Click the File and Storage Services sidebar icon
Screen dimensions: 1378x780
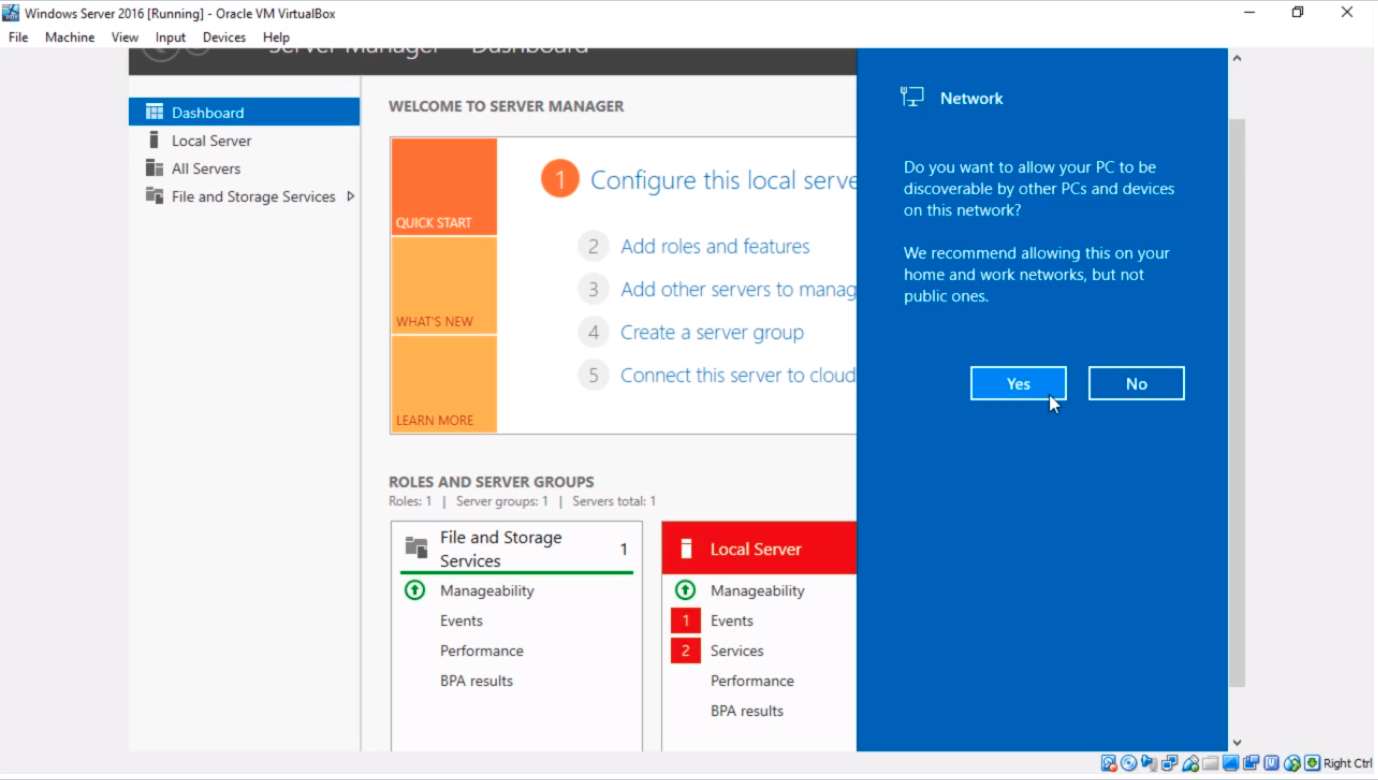[x=154, y=196]
